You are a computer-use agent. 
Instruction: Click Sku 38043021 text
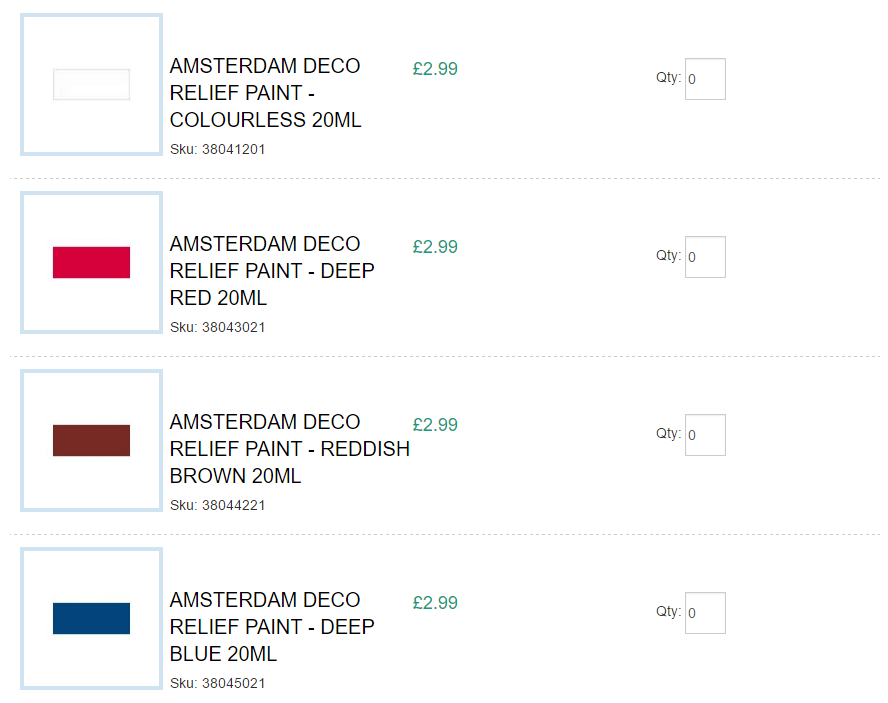(x=217, y=327)
